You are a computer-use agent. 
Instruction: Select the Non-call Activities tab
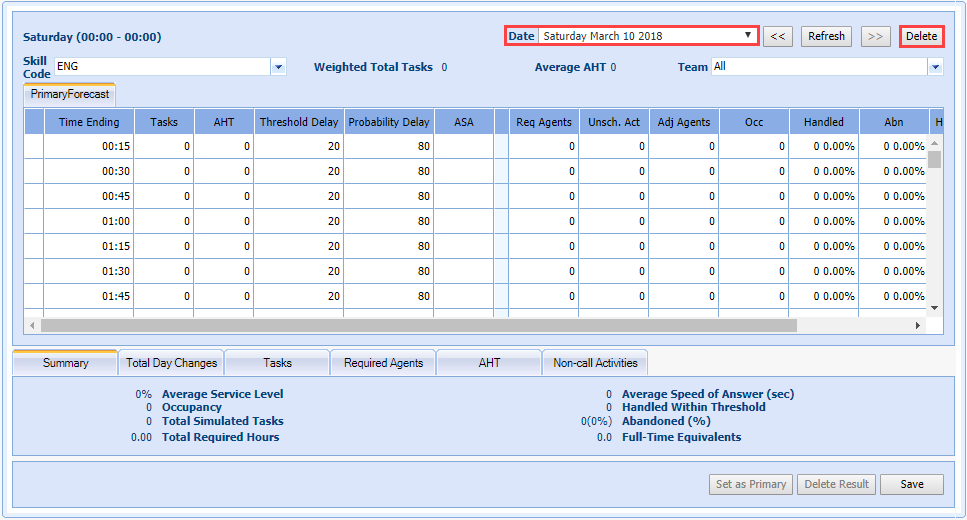coord(595,363)
